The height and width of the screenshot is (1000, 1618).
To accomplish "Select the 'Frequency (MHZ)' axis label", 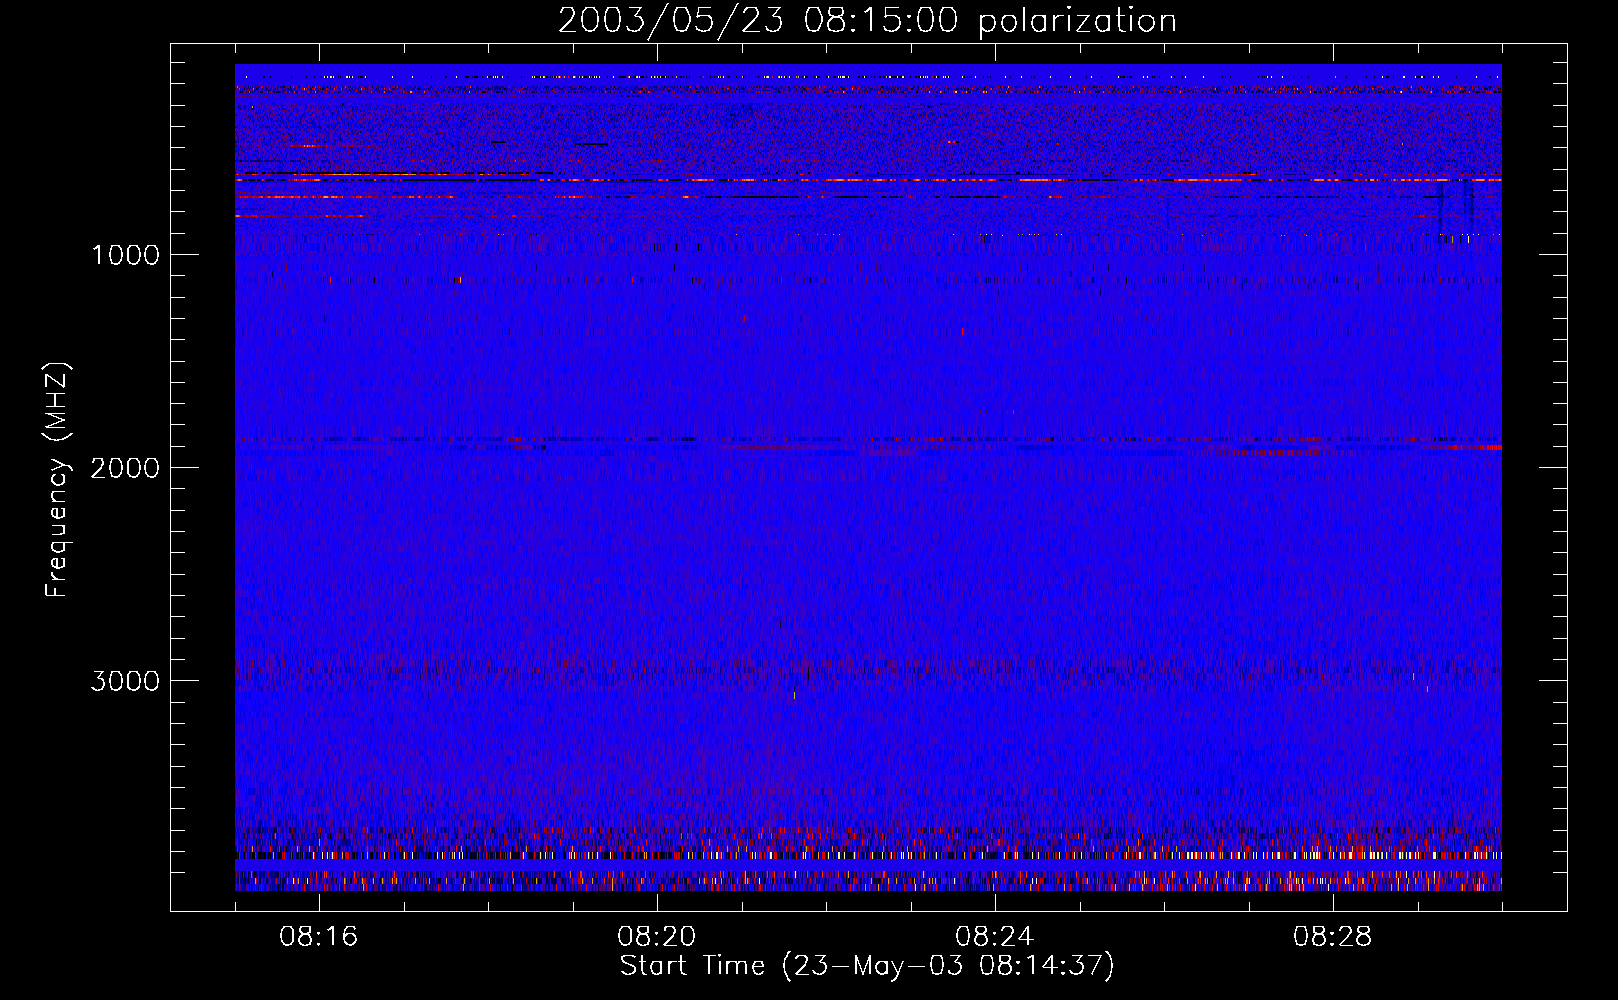I will pos(58,479).
